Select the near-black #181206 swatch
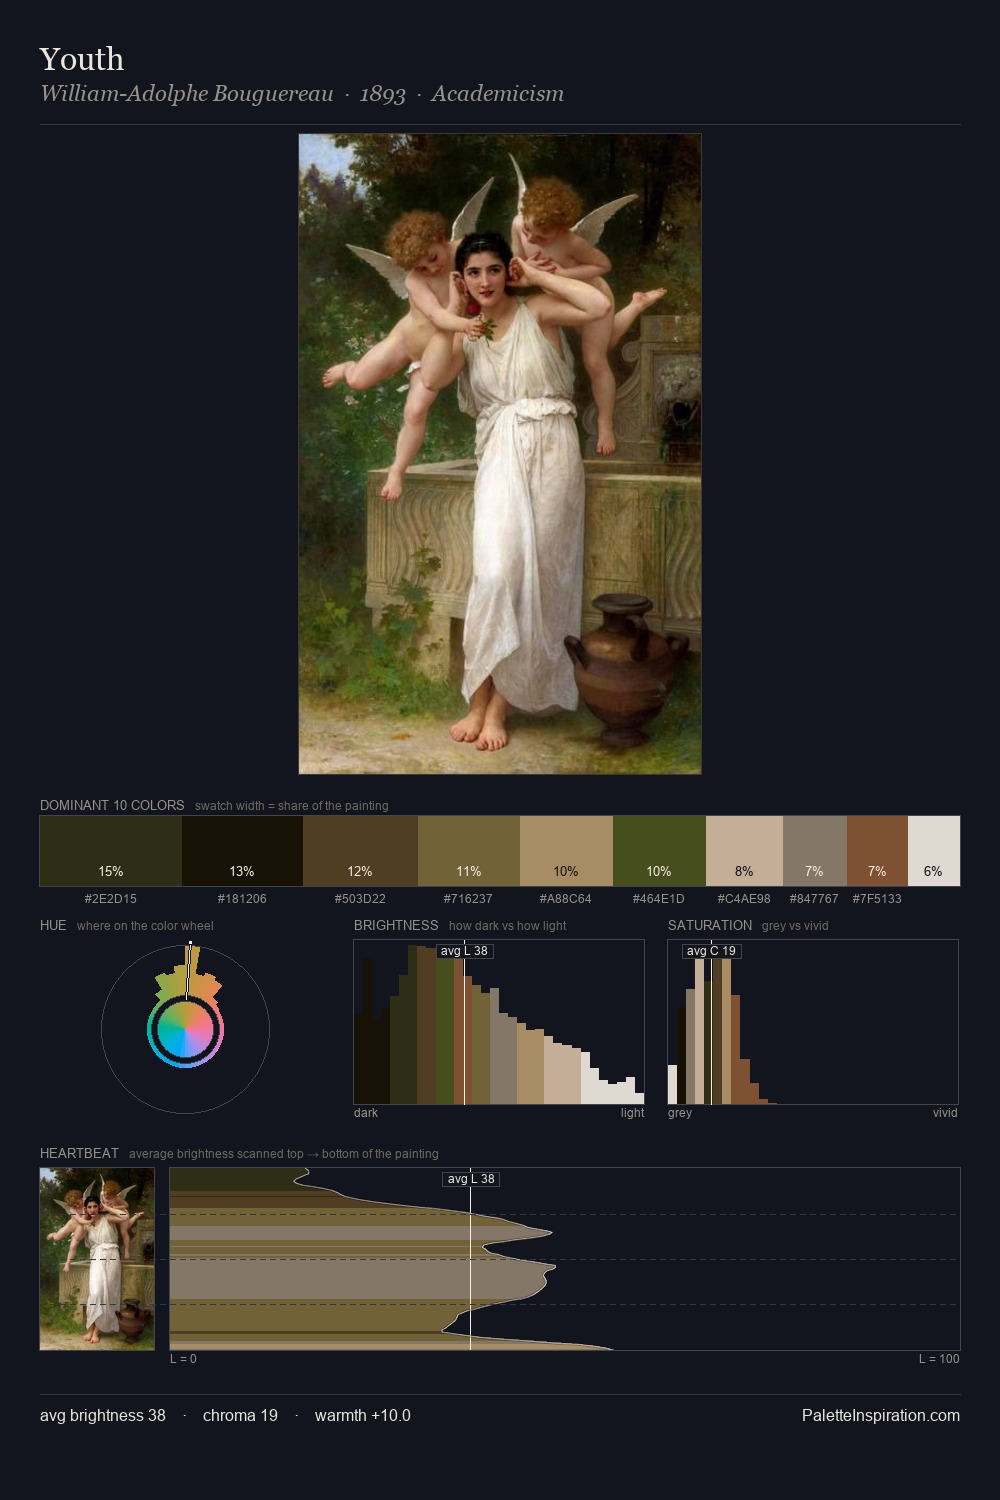The width and height of the screenshot is (1000, 1500). 242,851
